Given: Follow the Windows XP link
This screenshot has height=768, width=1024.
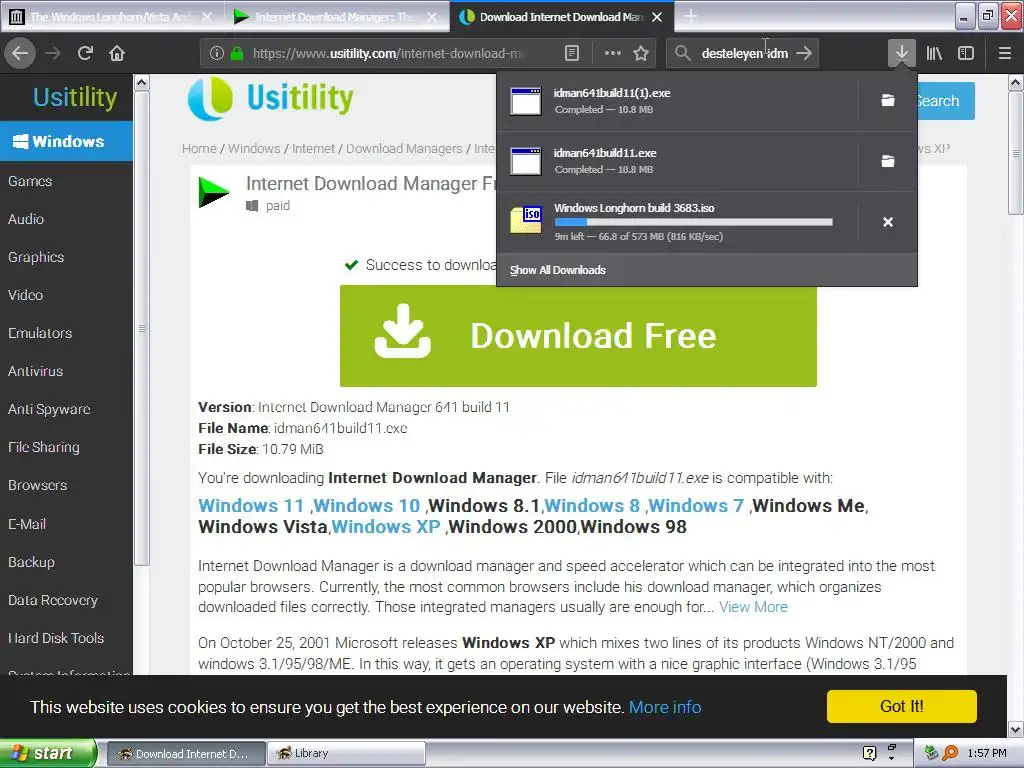Looking at the screenshot, I should point(386,526).
